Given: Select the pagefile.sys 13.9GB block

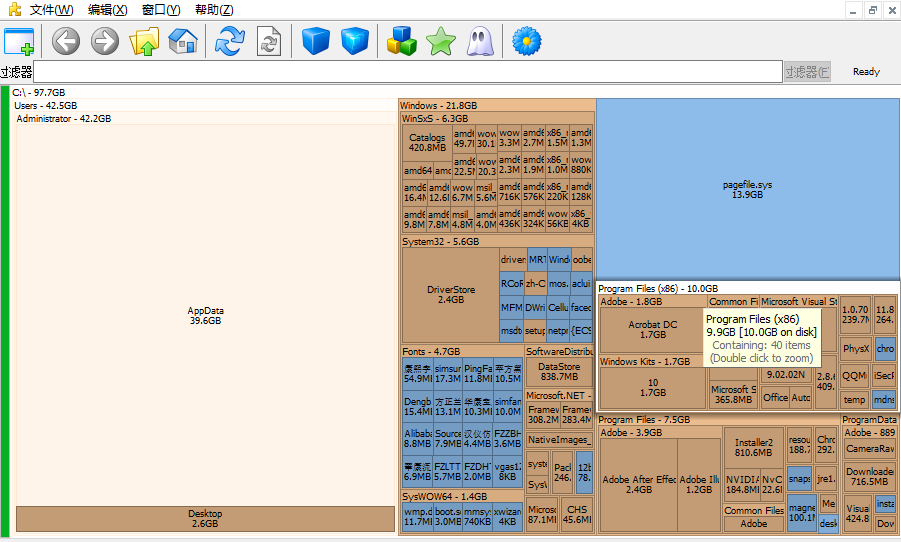Looking at the screenshot, I should coord(748,190).
